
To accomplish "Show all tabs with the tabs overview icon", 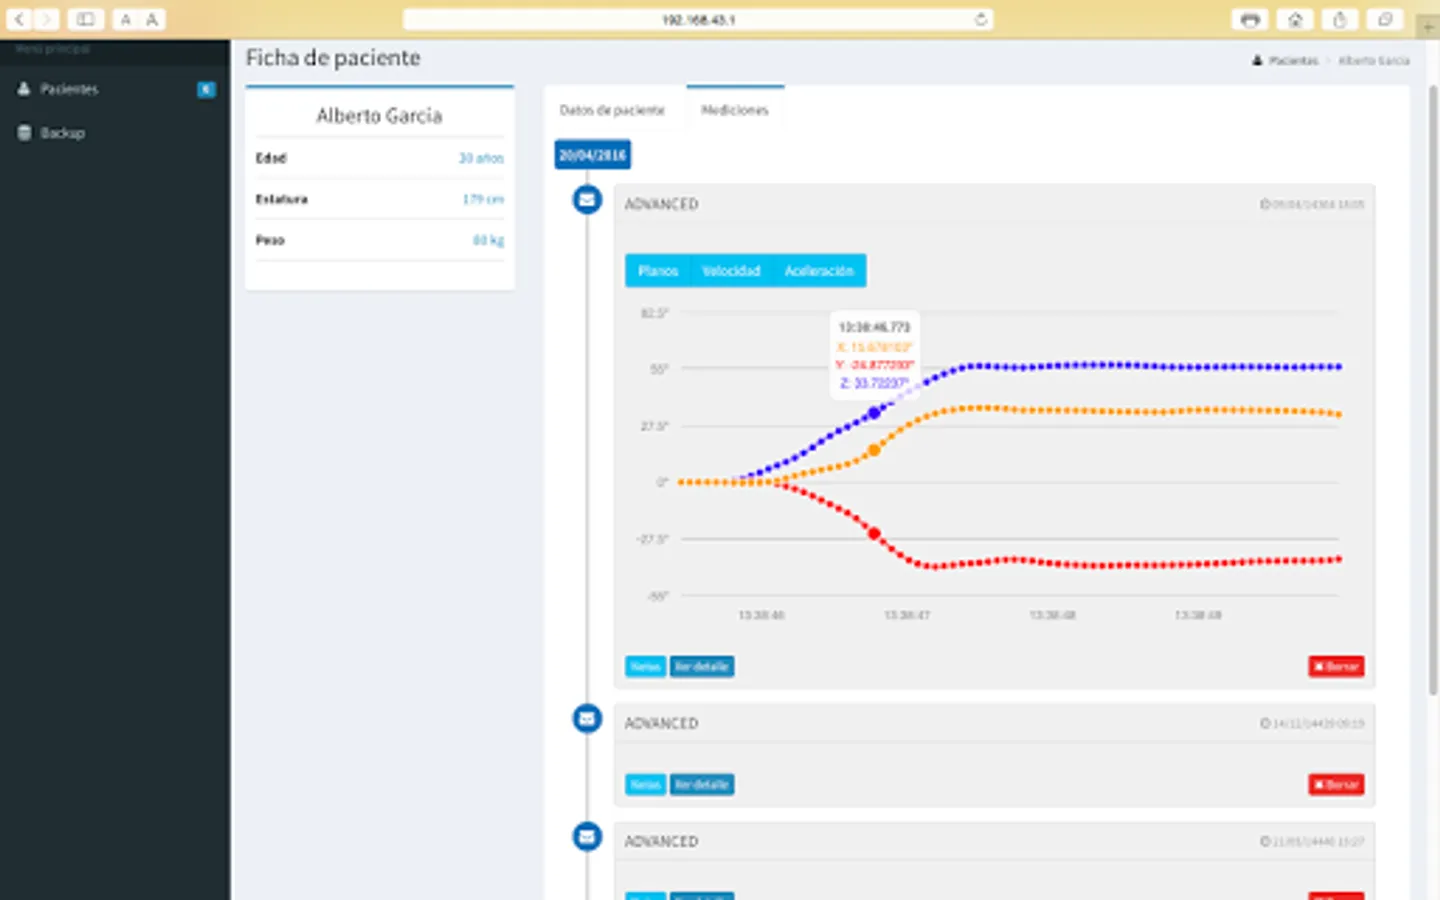I will (x=1385, y=19).
